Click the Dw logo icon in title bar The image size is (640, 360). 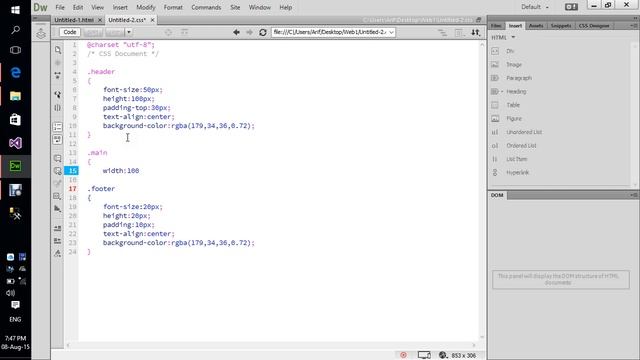pos(40,7)
